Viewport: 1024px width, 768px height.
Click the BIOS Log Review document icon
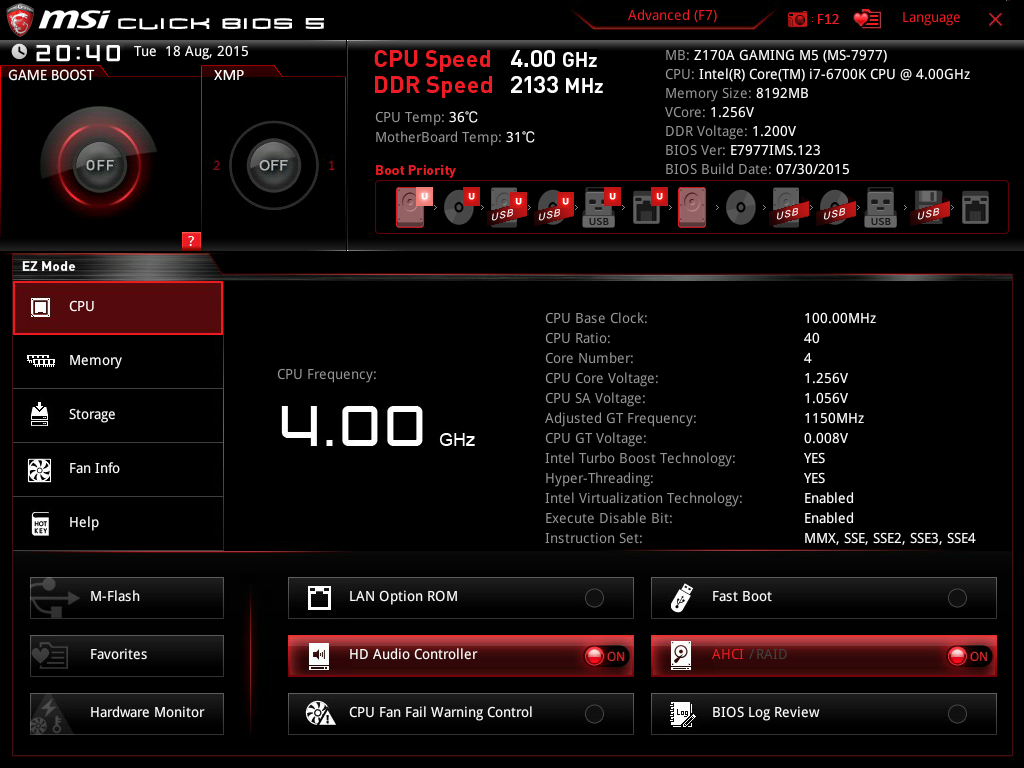click(682, 714)
